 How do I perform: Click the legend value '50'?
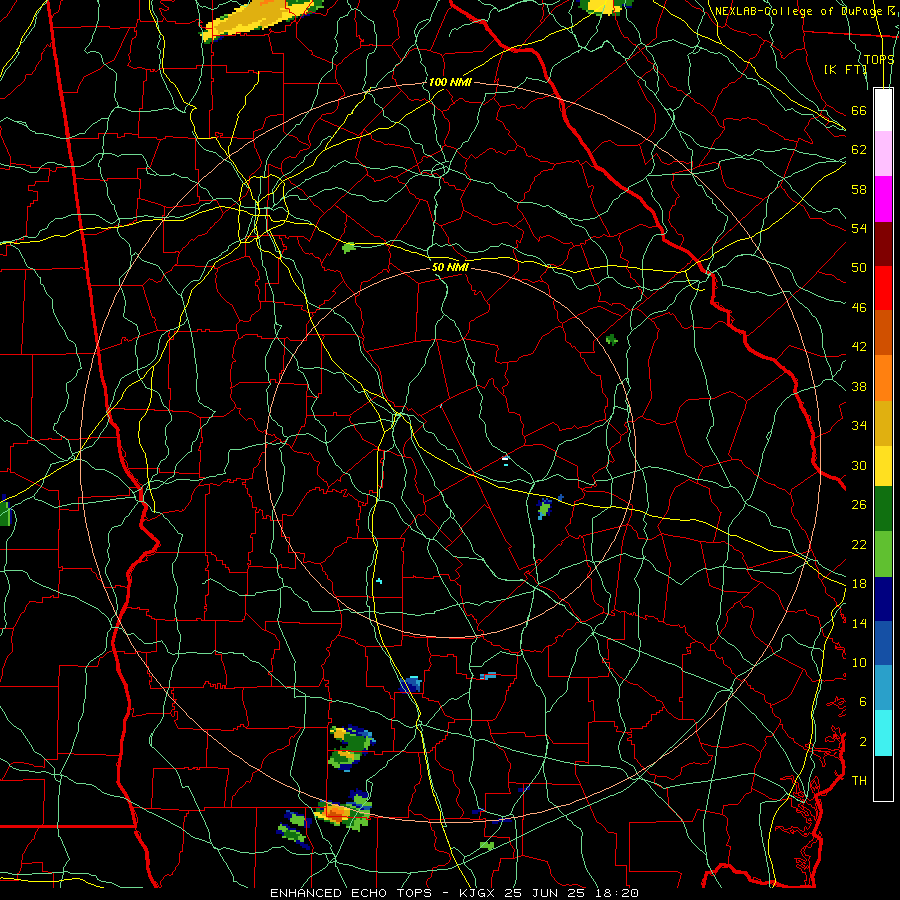tap(859, 267)
